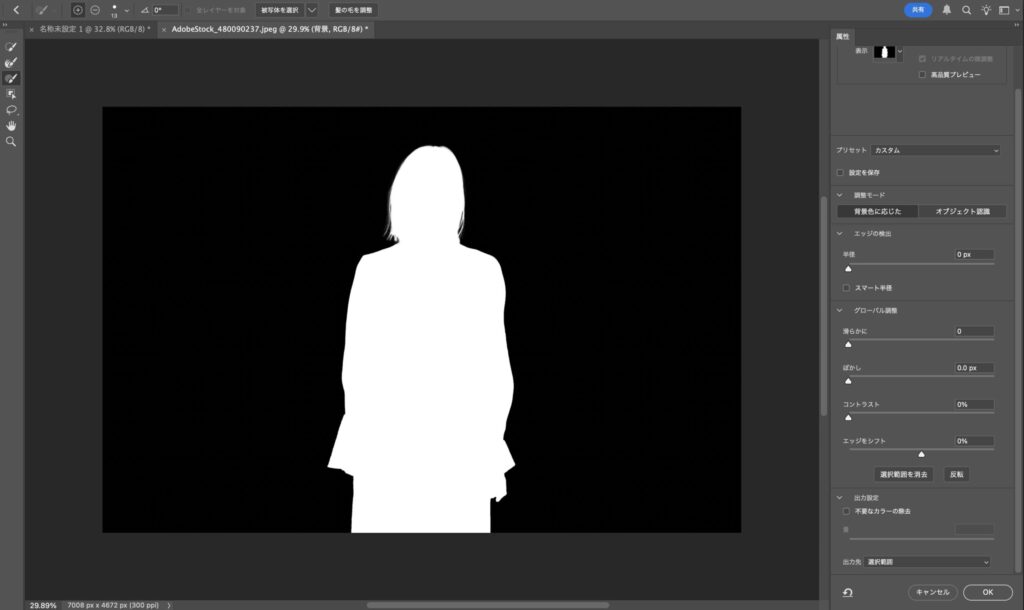
Task: Select the Brush tool in left toolbar
Action: (11, 78)
